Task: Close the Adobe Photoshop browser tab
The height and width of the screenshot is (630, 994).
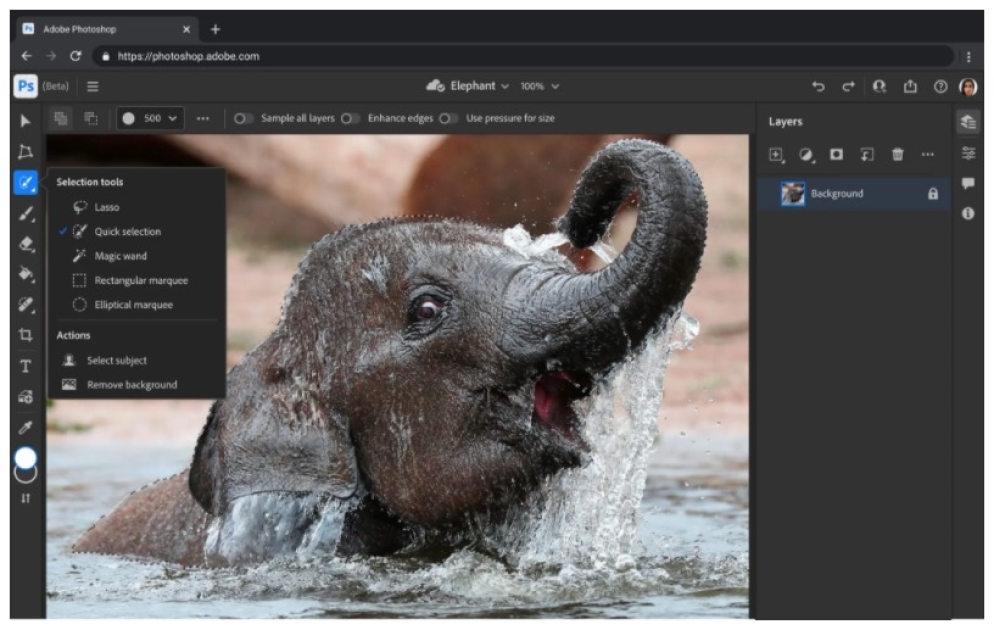Action: pyautogui.click(x=186, y=29)
